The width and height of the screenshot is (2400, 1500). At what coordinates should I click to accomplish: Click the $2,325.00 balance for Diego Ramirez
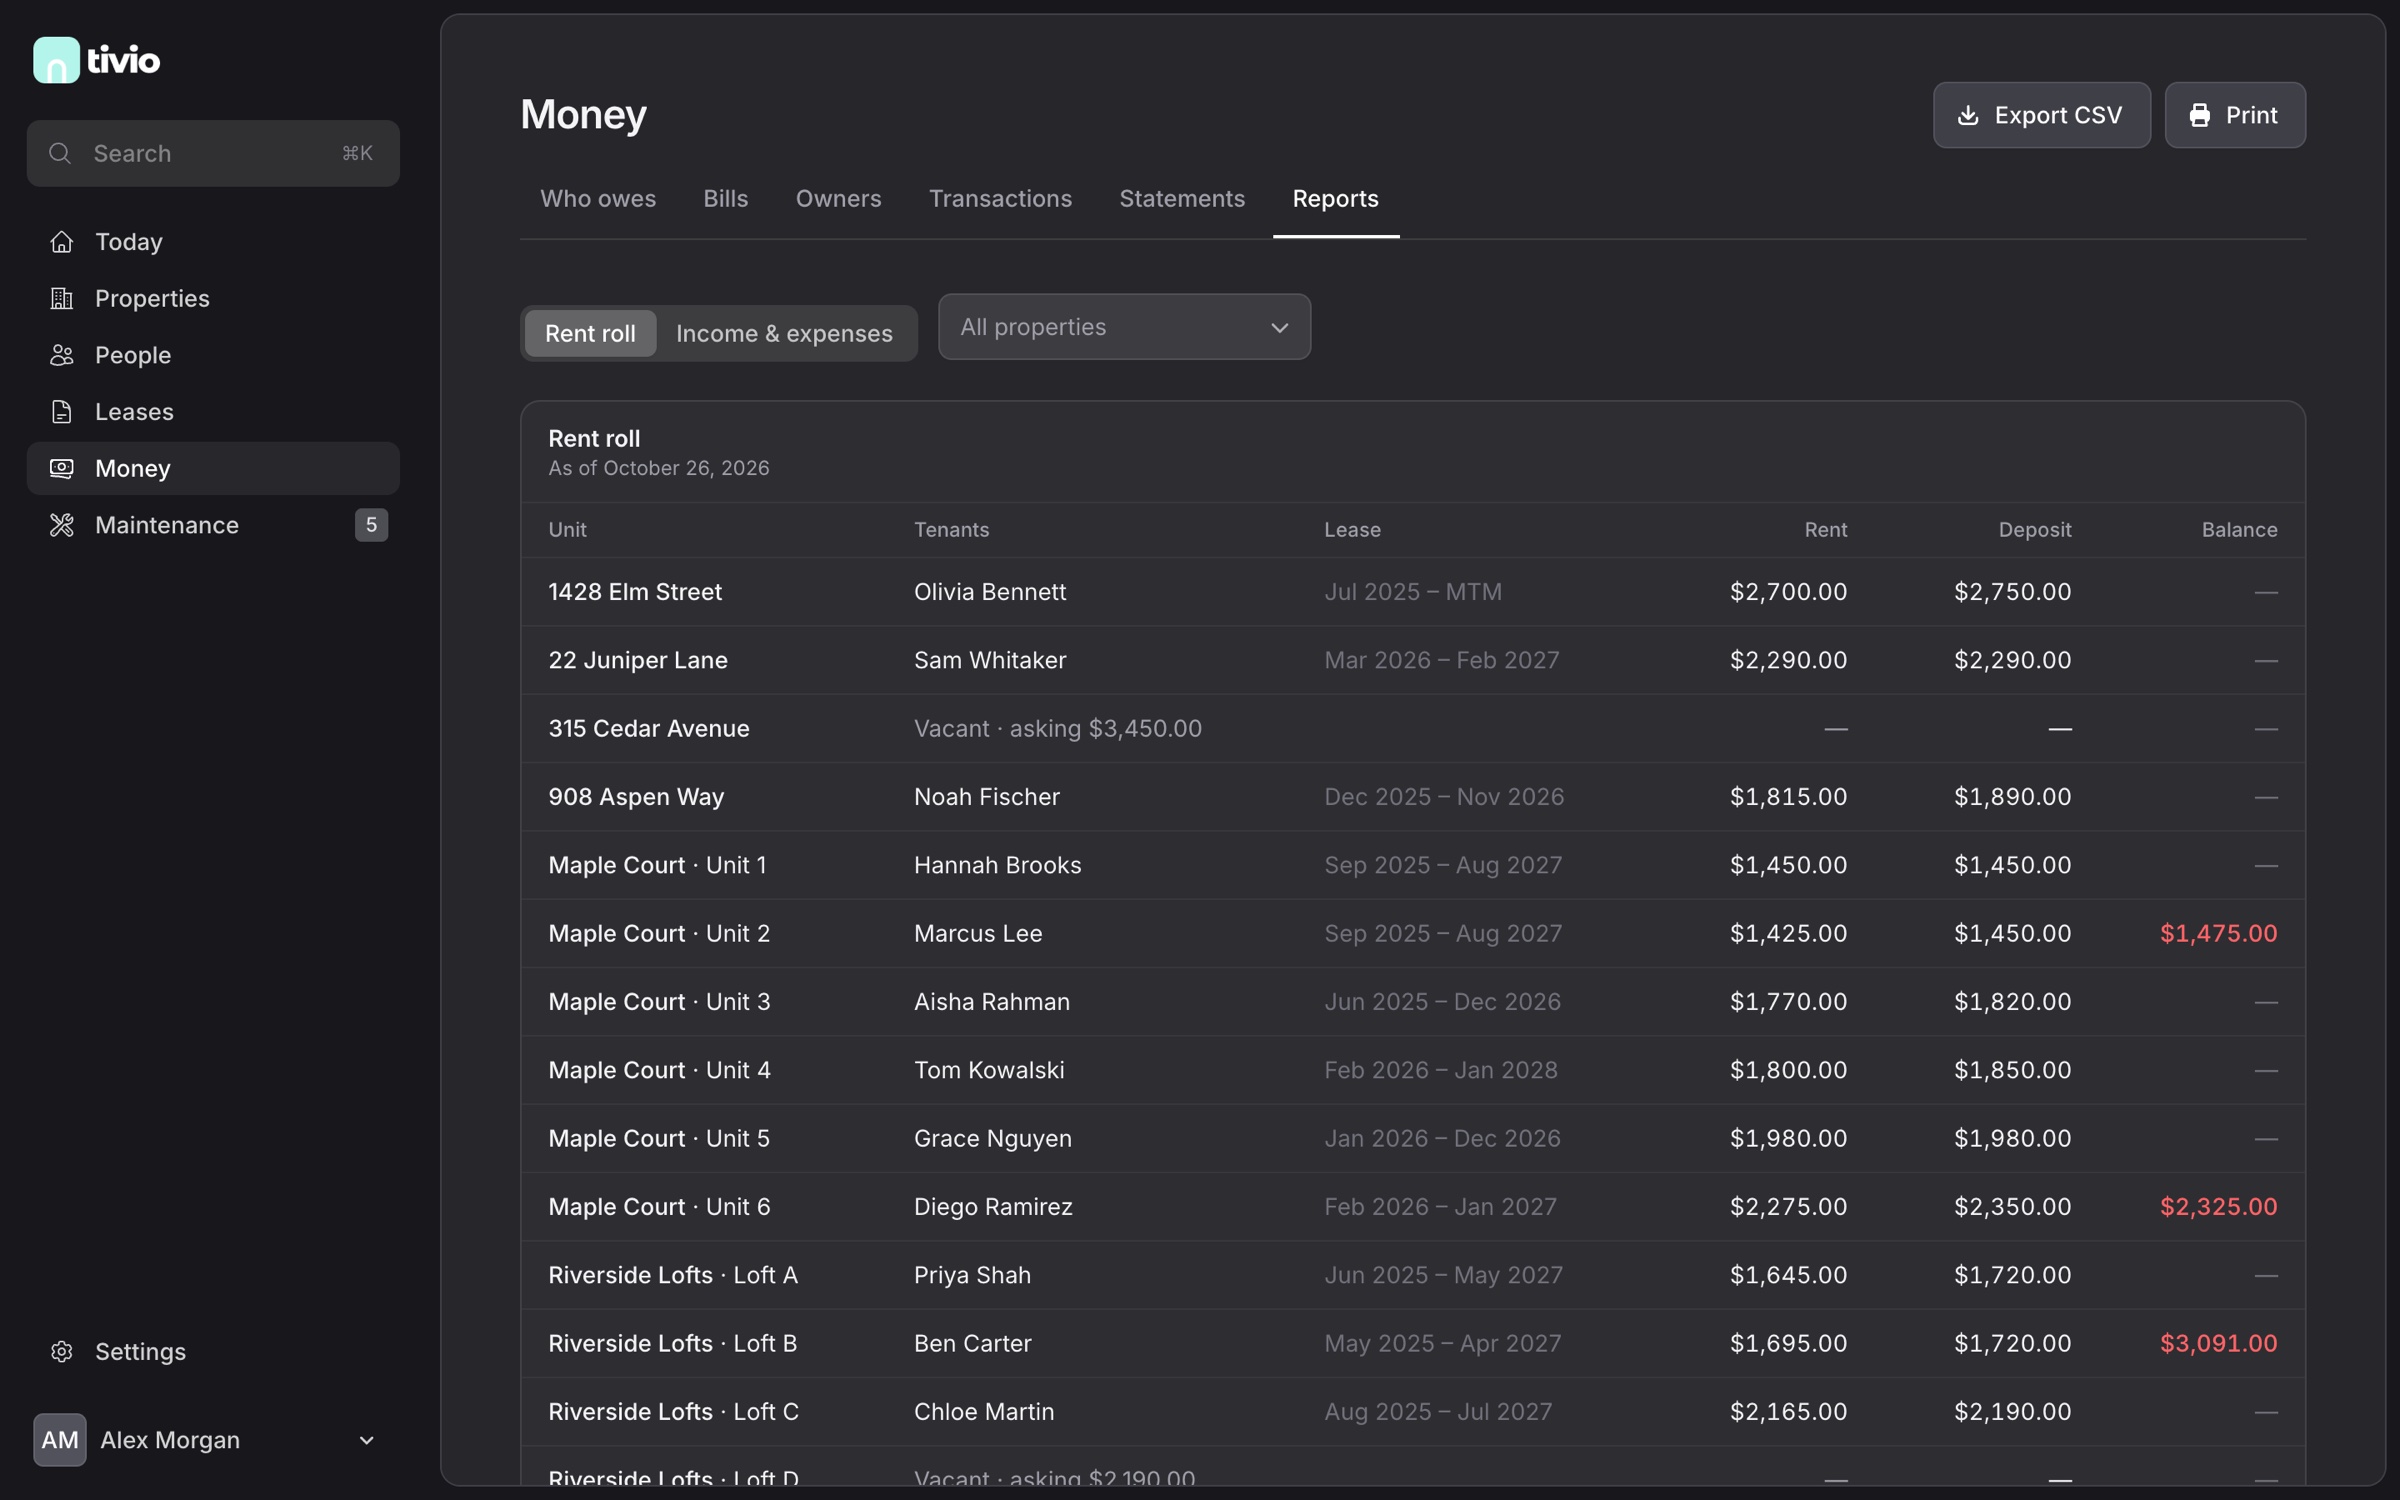point(2218,1207)
